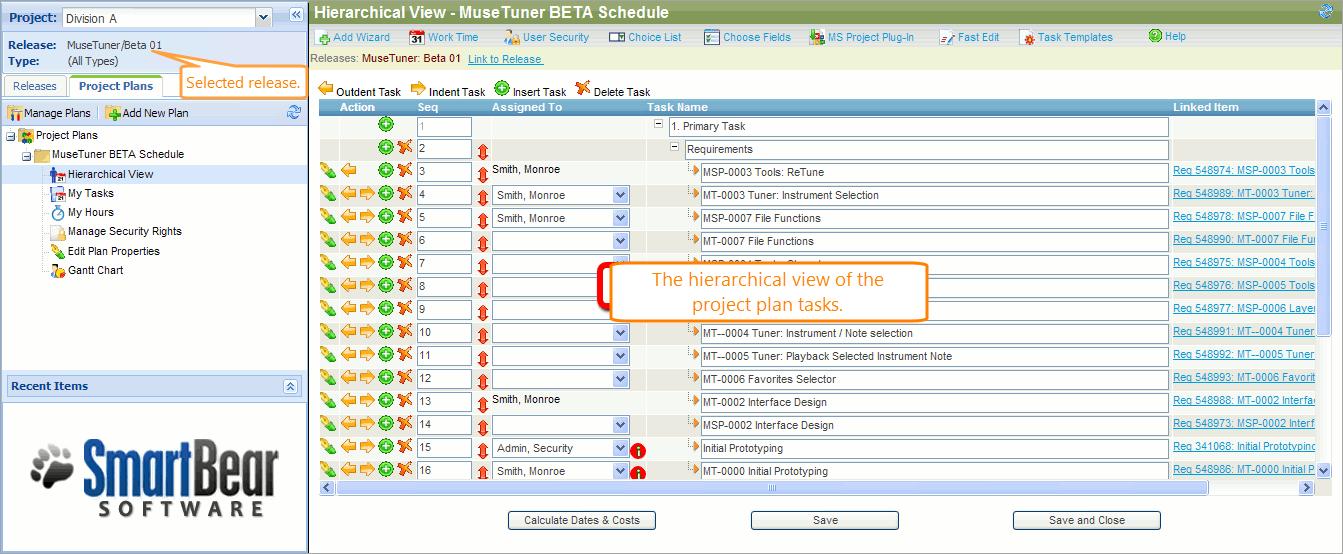Open Assigned To dropdown for task 4
Screen dimensions: 1343x554
[x=620, y=195]
